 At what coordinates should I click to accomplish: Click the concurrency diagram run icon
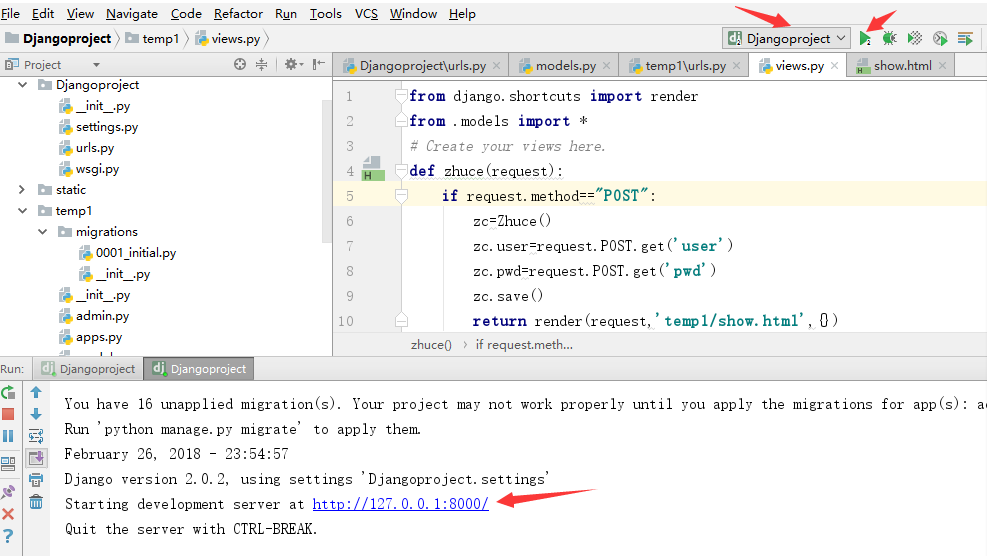pos(965,38)
